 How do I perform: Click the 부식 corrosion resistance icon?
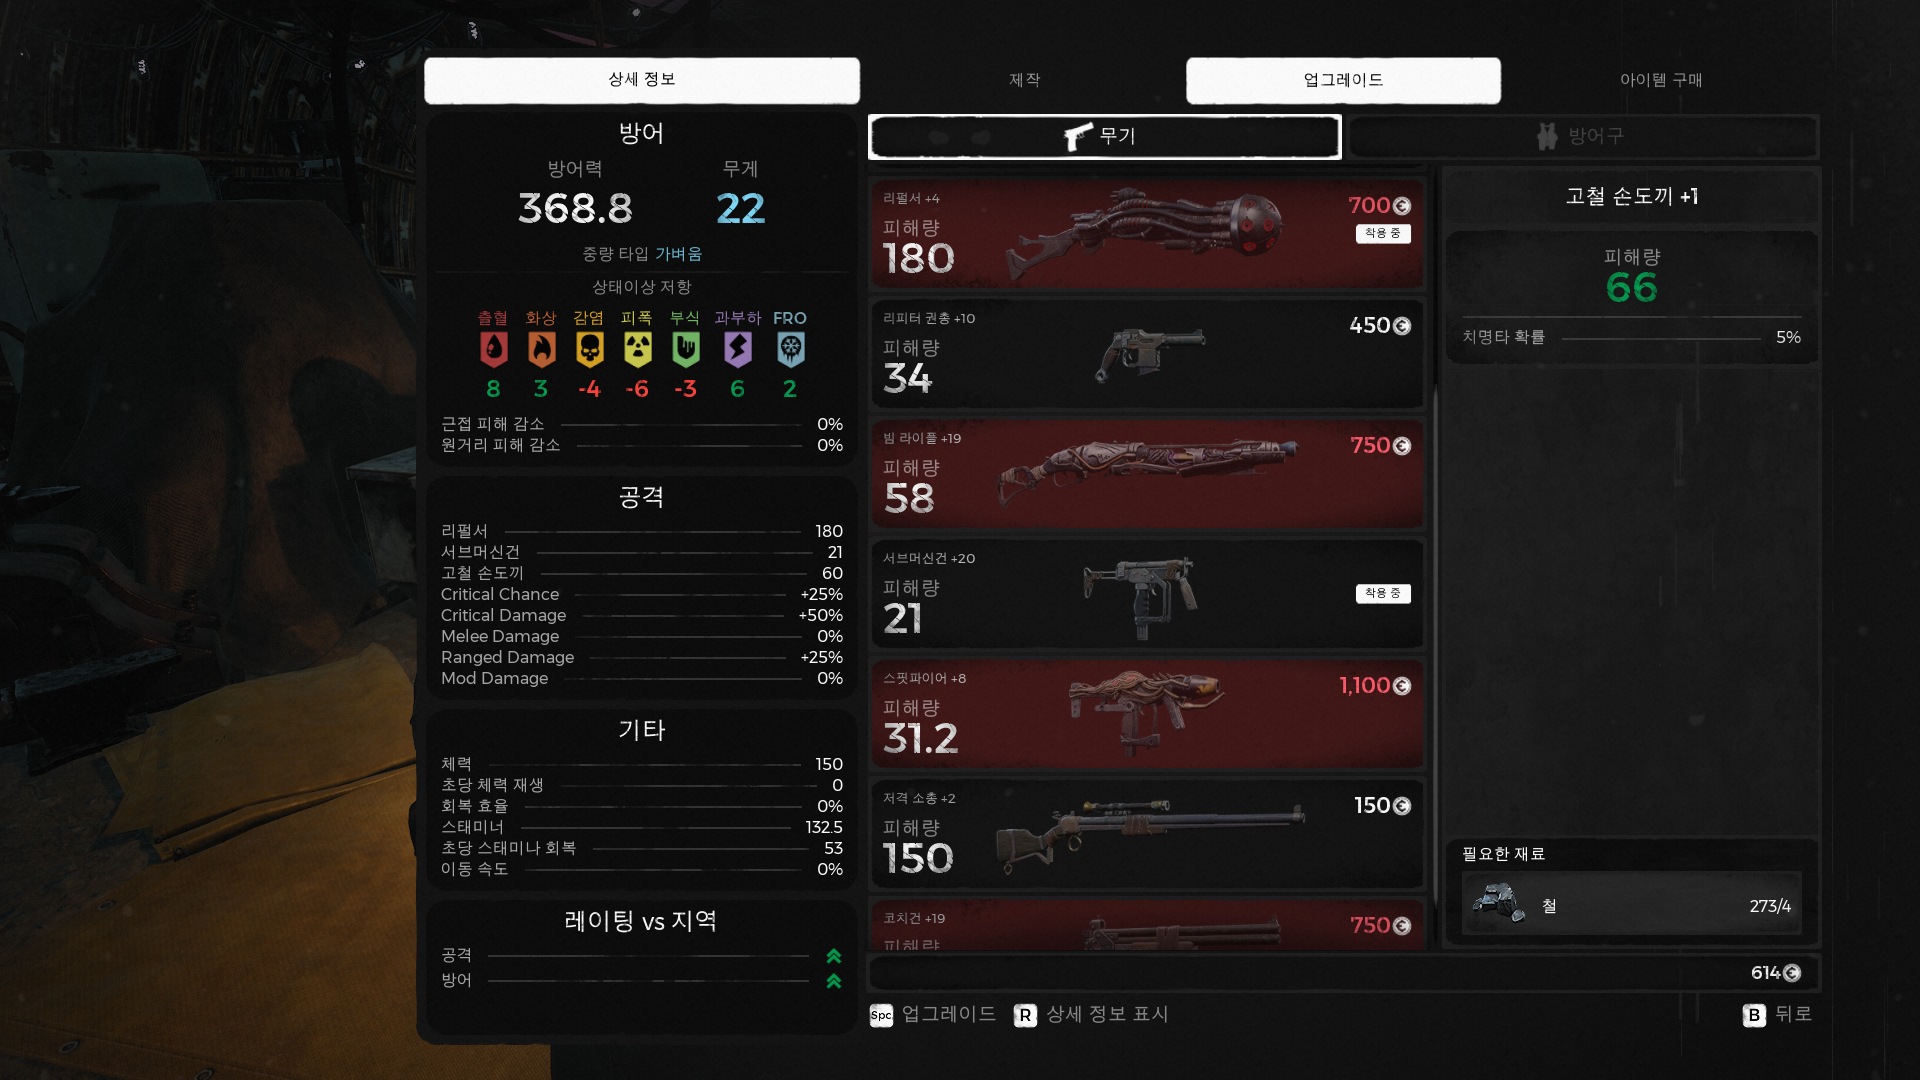(x=685, y=349)
